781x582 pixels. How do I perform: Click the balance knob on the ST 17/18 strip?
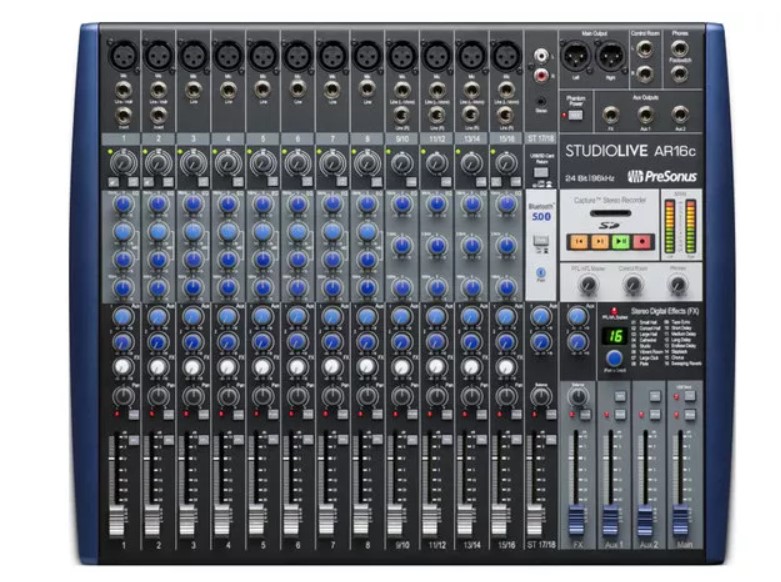[541, 397]
